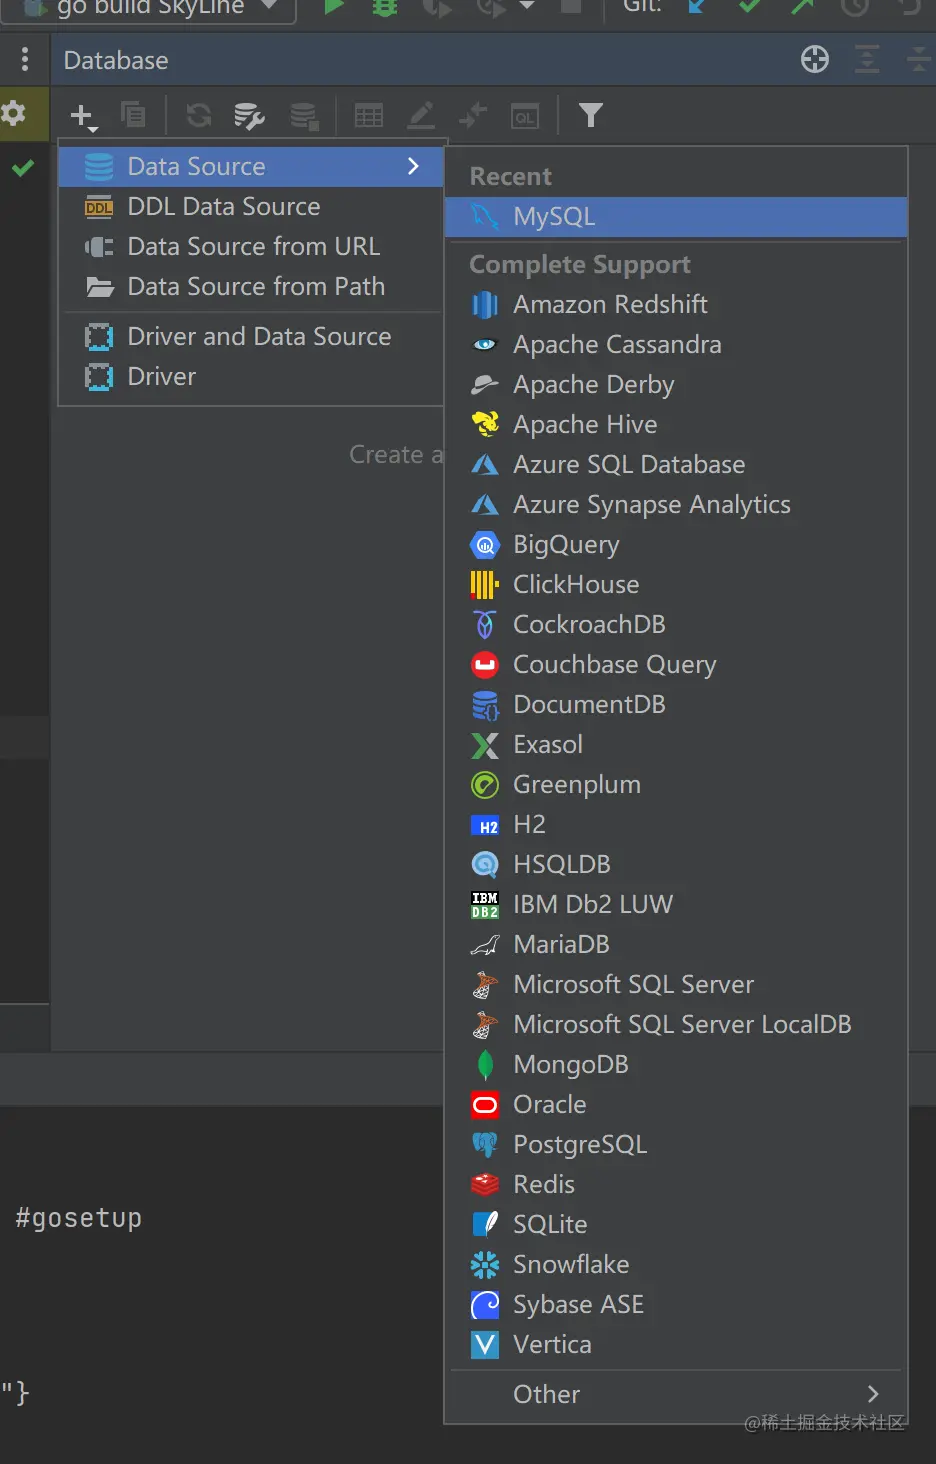This screenshot has height=1464, width=936.
Task: Pick MongoDB from the database list
Action: pos(570,1064)
